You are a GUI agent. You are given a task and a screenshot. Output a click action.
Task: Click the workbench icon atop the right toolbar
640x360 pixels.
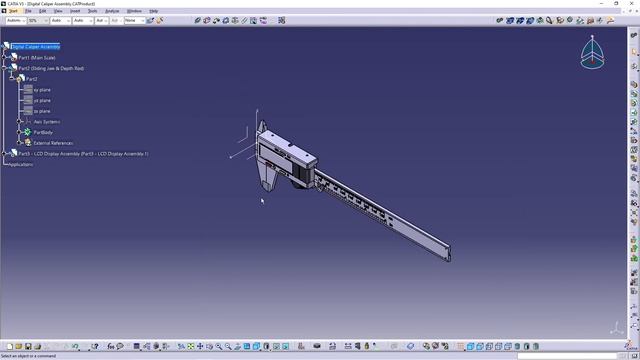634,36
